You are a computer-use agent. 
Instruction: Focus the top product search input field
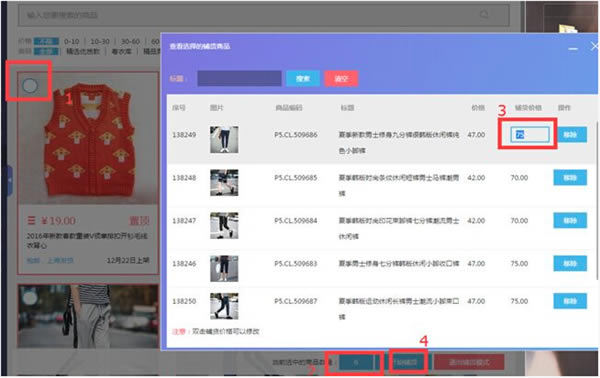(263, 15)
